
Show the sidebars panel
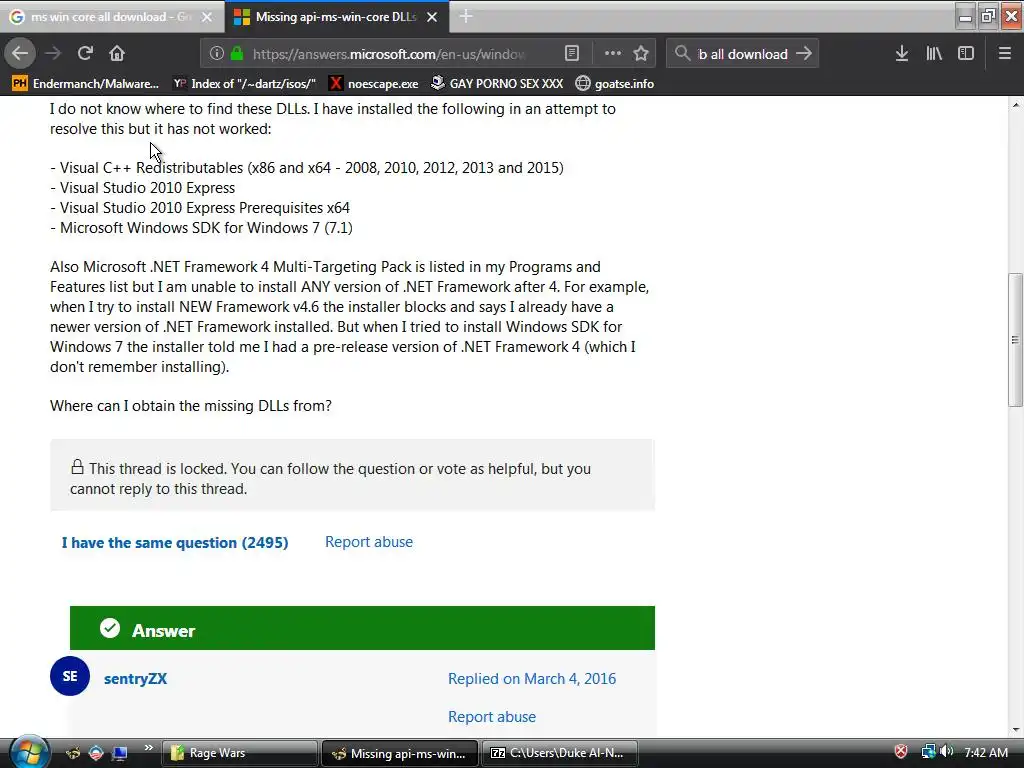pyautogui.click(x=966, y=54)
